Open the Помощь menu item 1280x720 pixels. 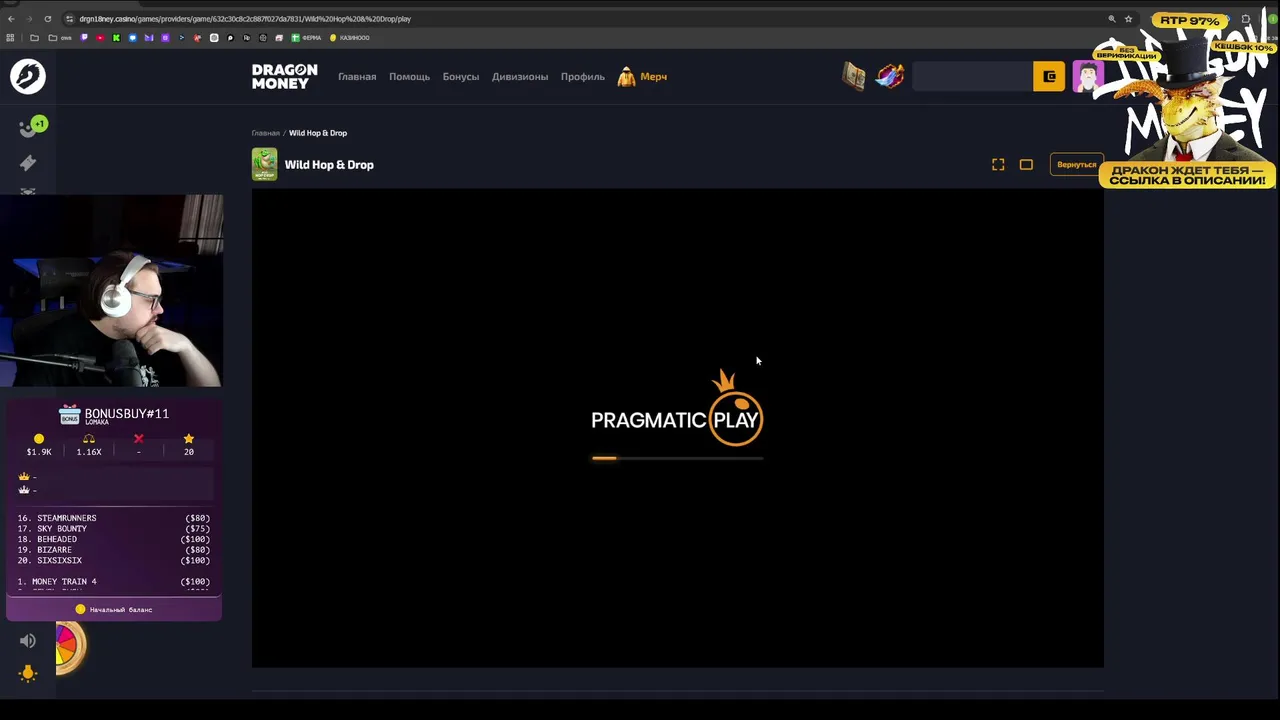click(x=409, y=77)
